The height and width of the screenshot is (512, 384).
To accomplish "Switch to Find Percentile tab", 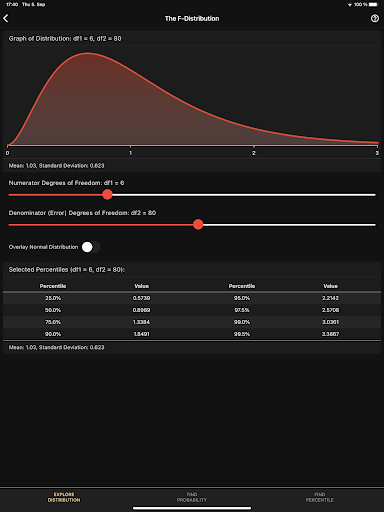I will [319, 497].
